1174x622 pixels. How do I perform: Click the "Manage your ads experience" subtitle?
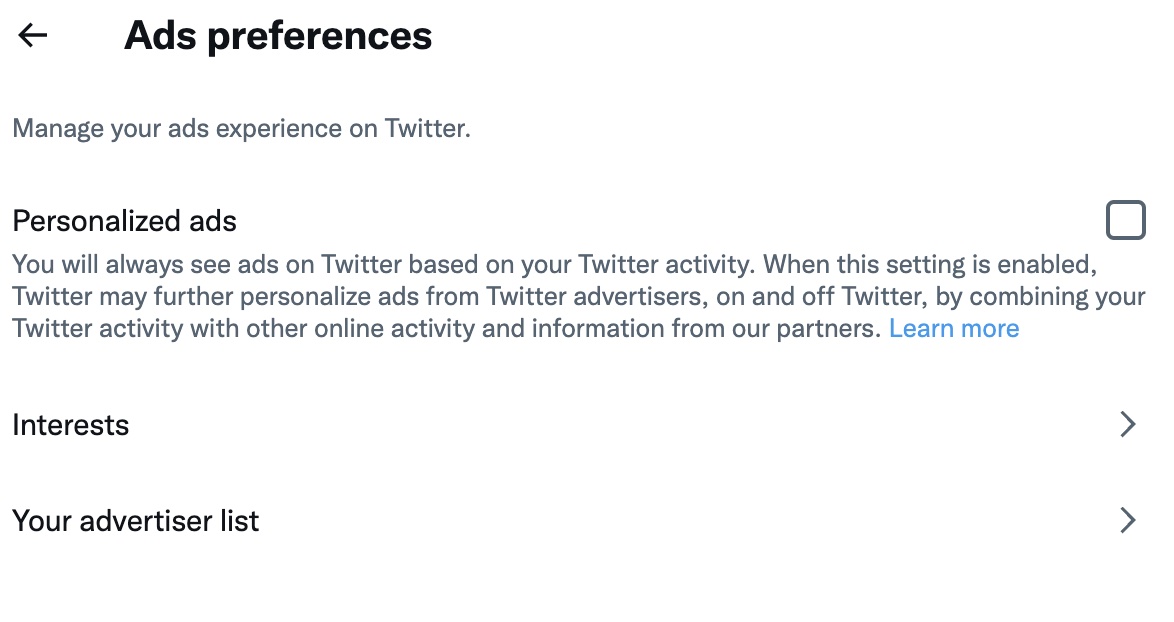pyautogui.click(x=241, y=129)
